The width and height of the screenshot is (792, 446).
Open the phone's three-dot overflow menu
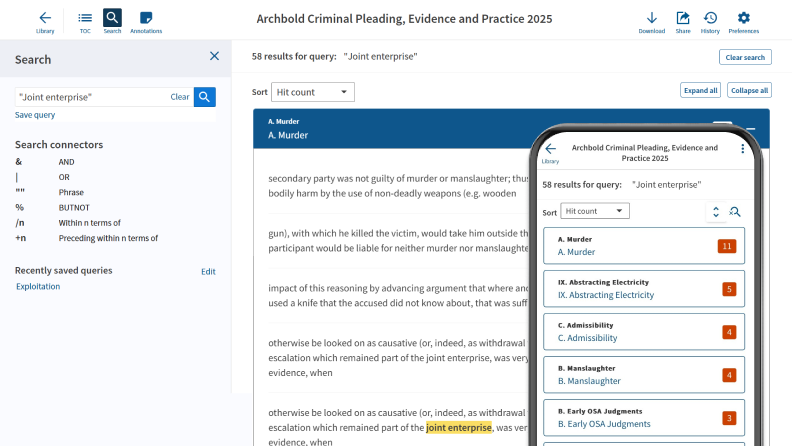coord(742,149)
